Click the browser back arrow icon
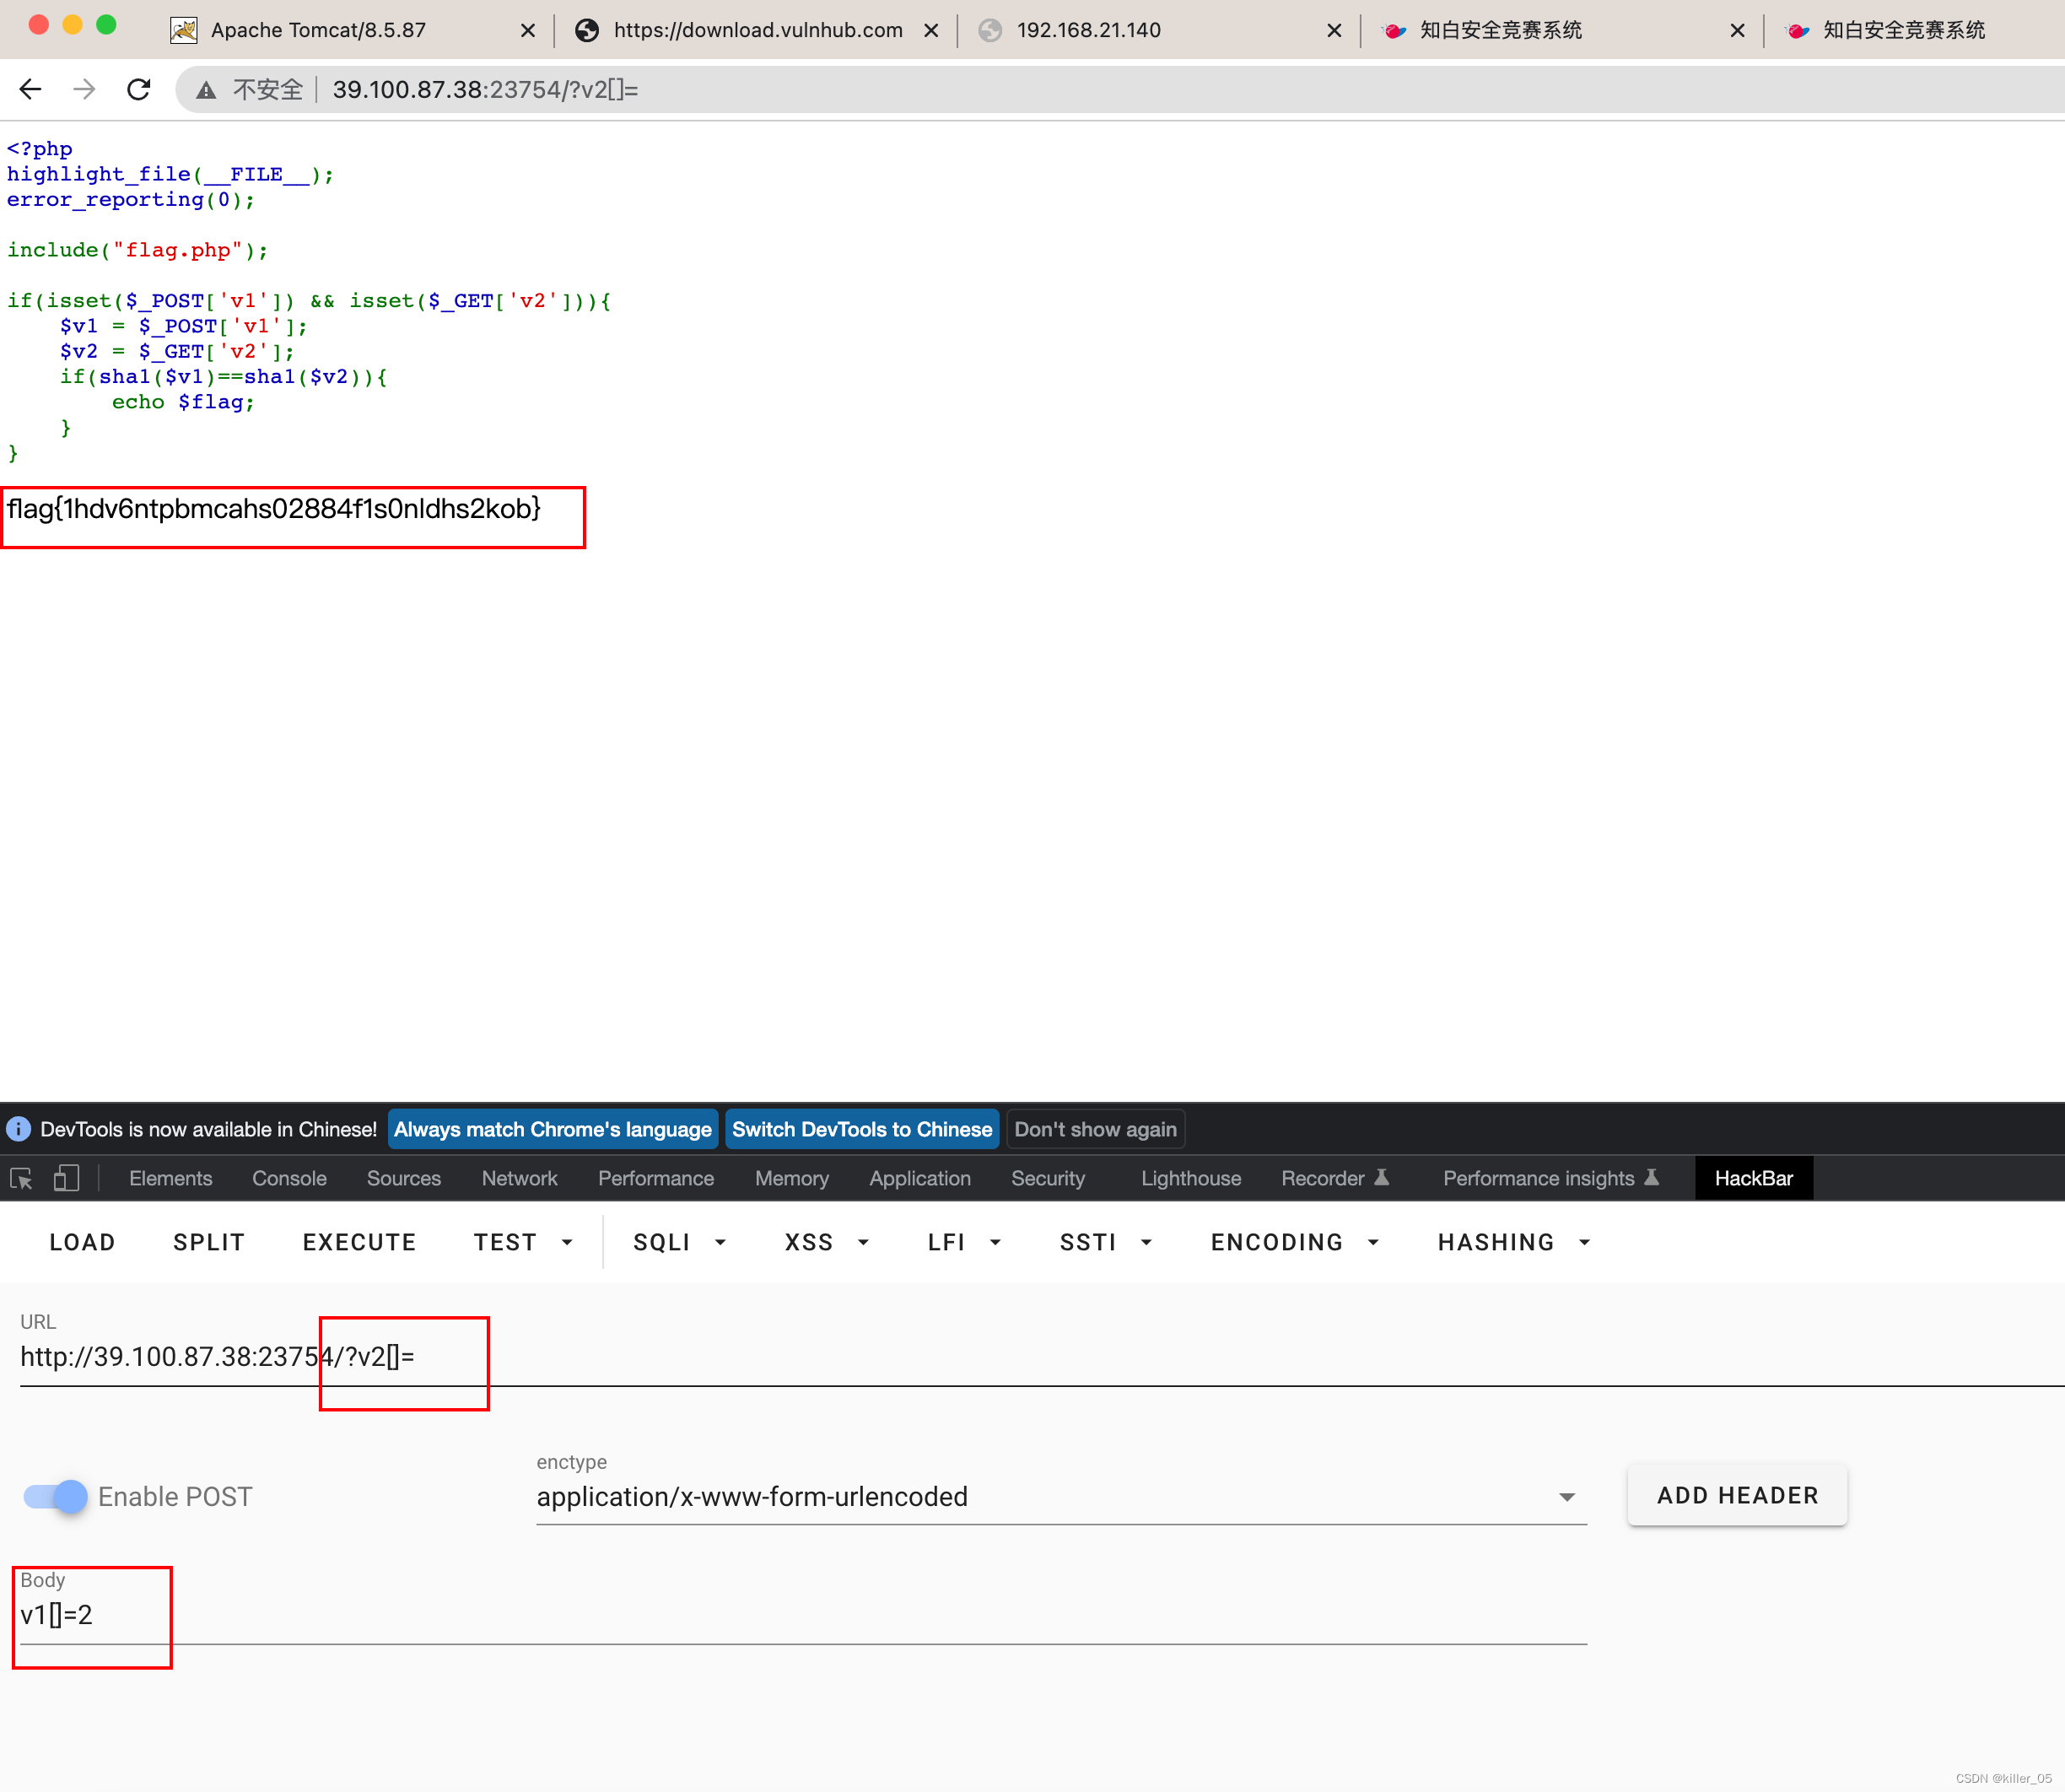 point(30,90)
